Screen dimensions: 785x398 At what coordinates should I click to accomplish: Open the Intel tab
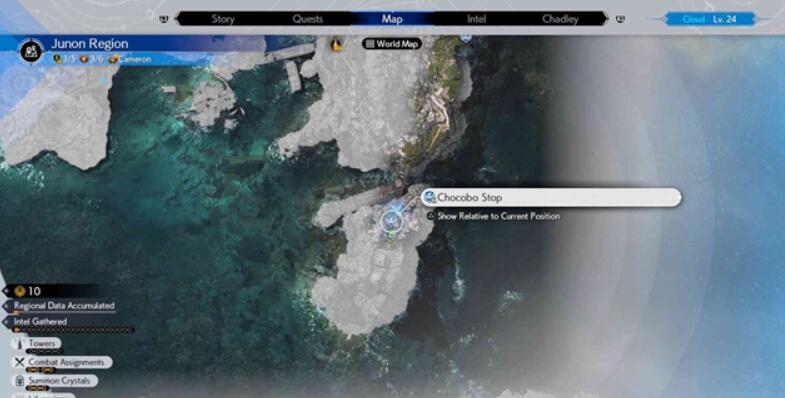[x=476, y=19]
